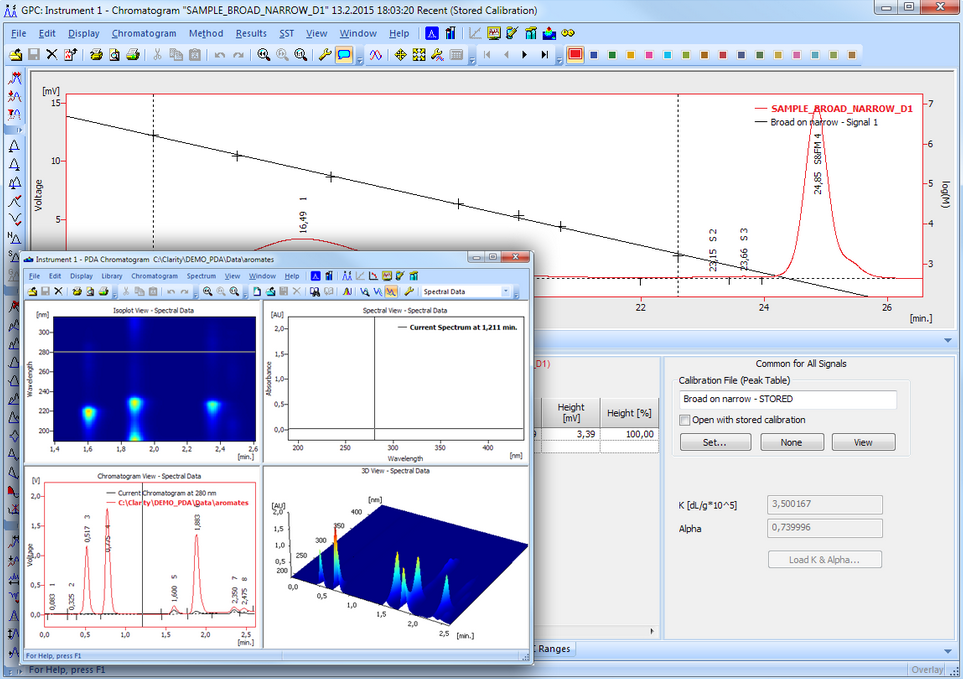Image resolution: width=963 pixels, height=679 pixels.
Task: Click the None calibration button
Action: click(x=792, y=442)
